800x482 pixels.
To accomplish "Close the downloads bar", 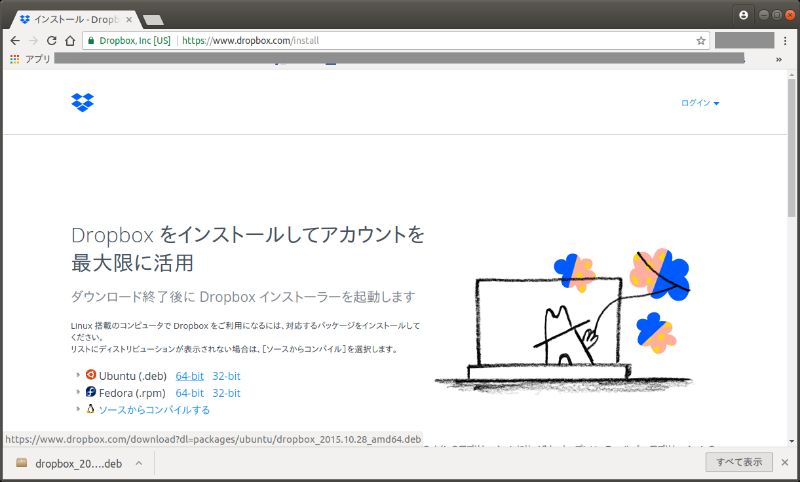I will pyautogui.click(x=785, y=463).
